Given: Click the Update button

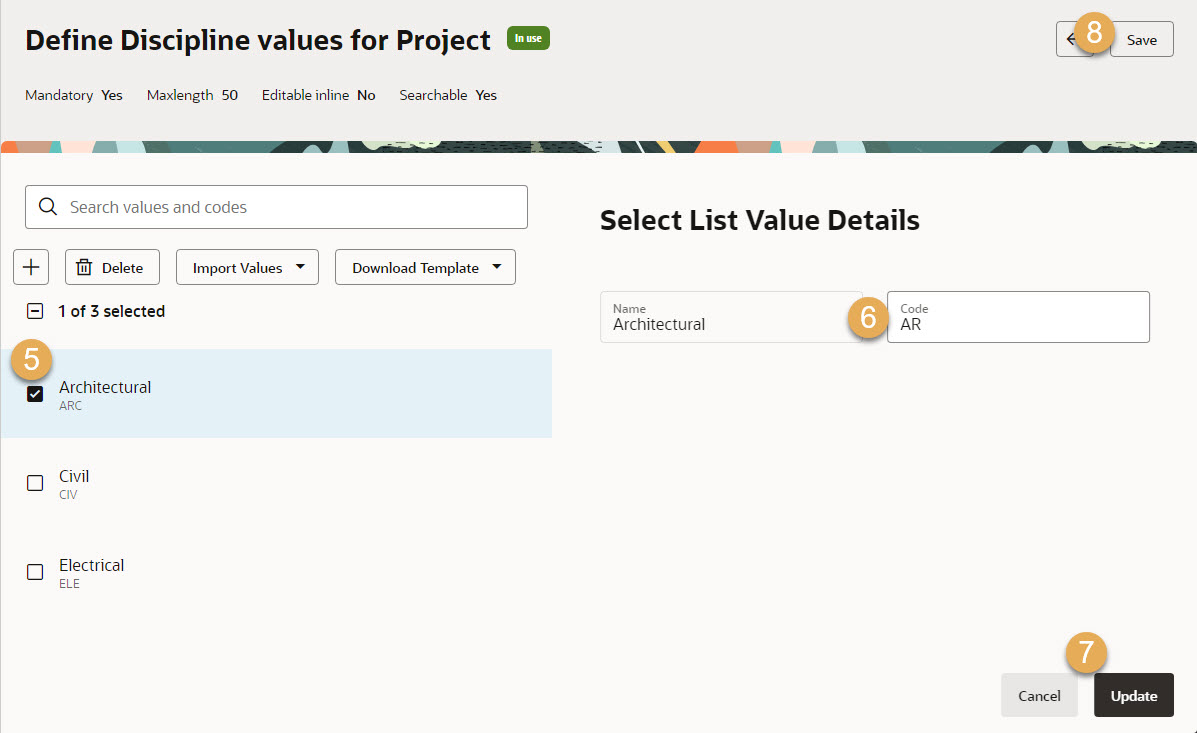Looking at the screenshot, I should click(1134, 695).
